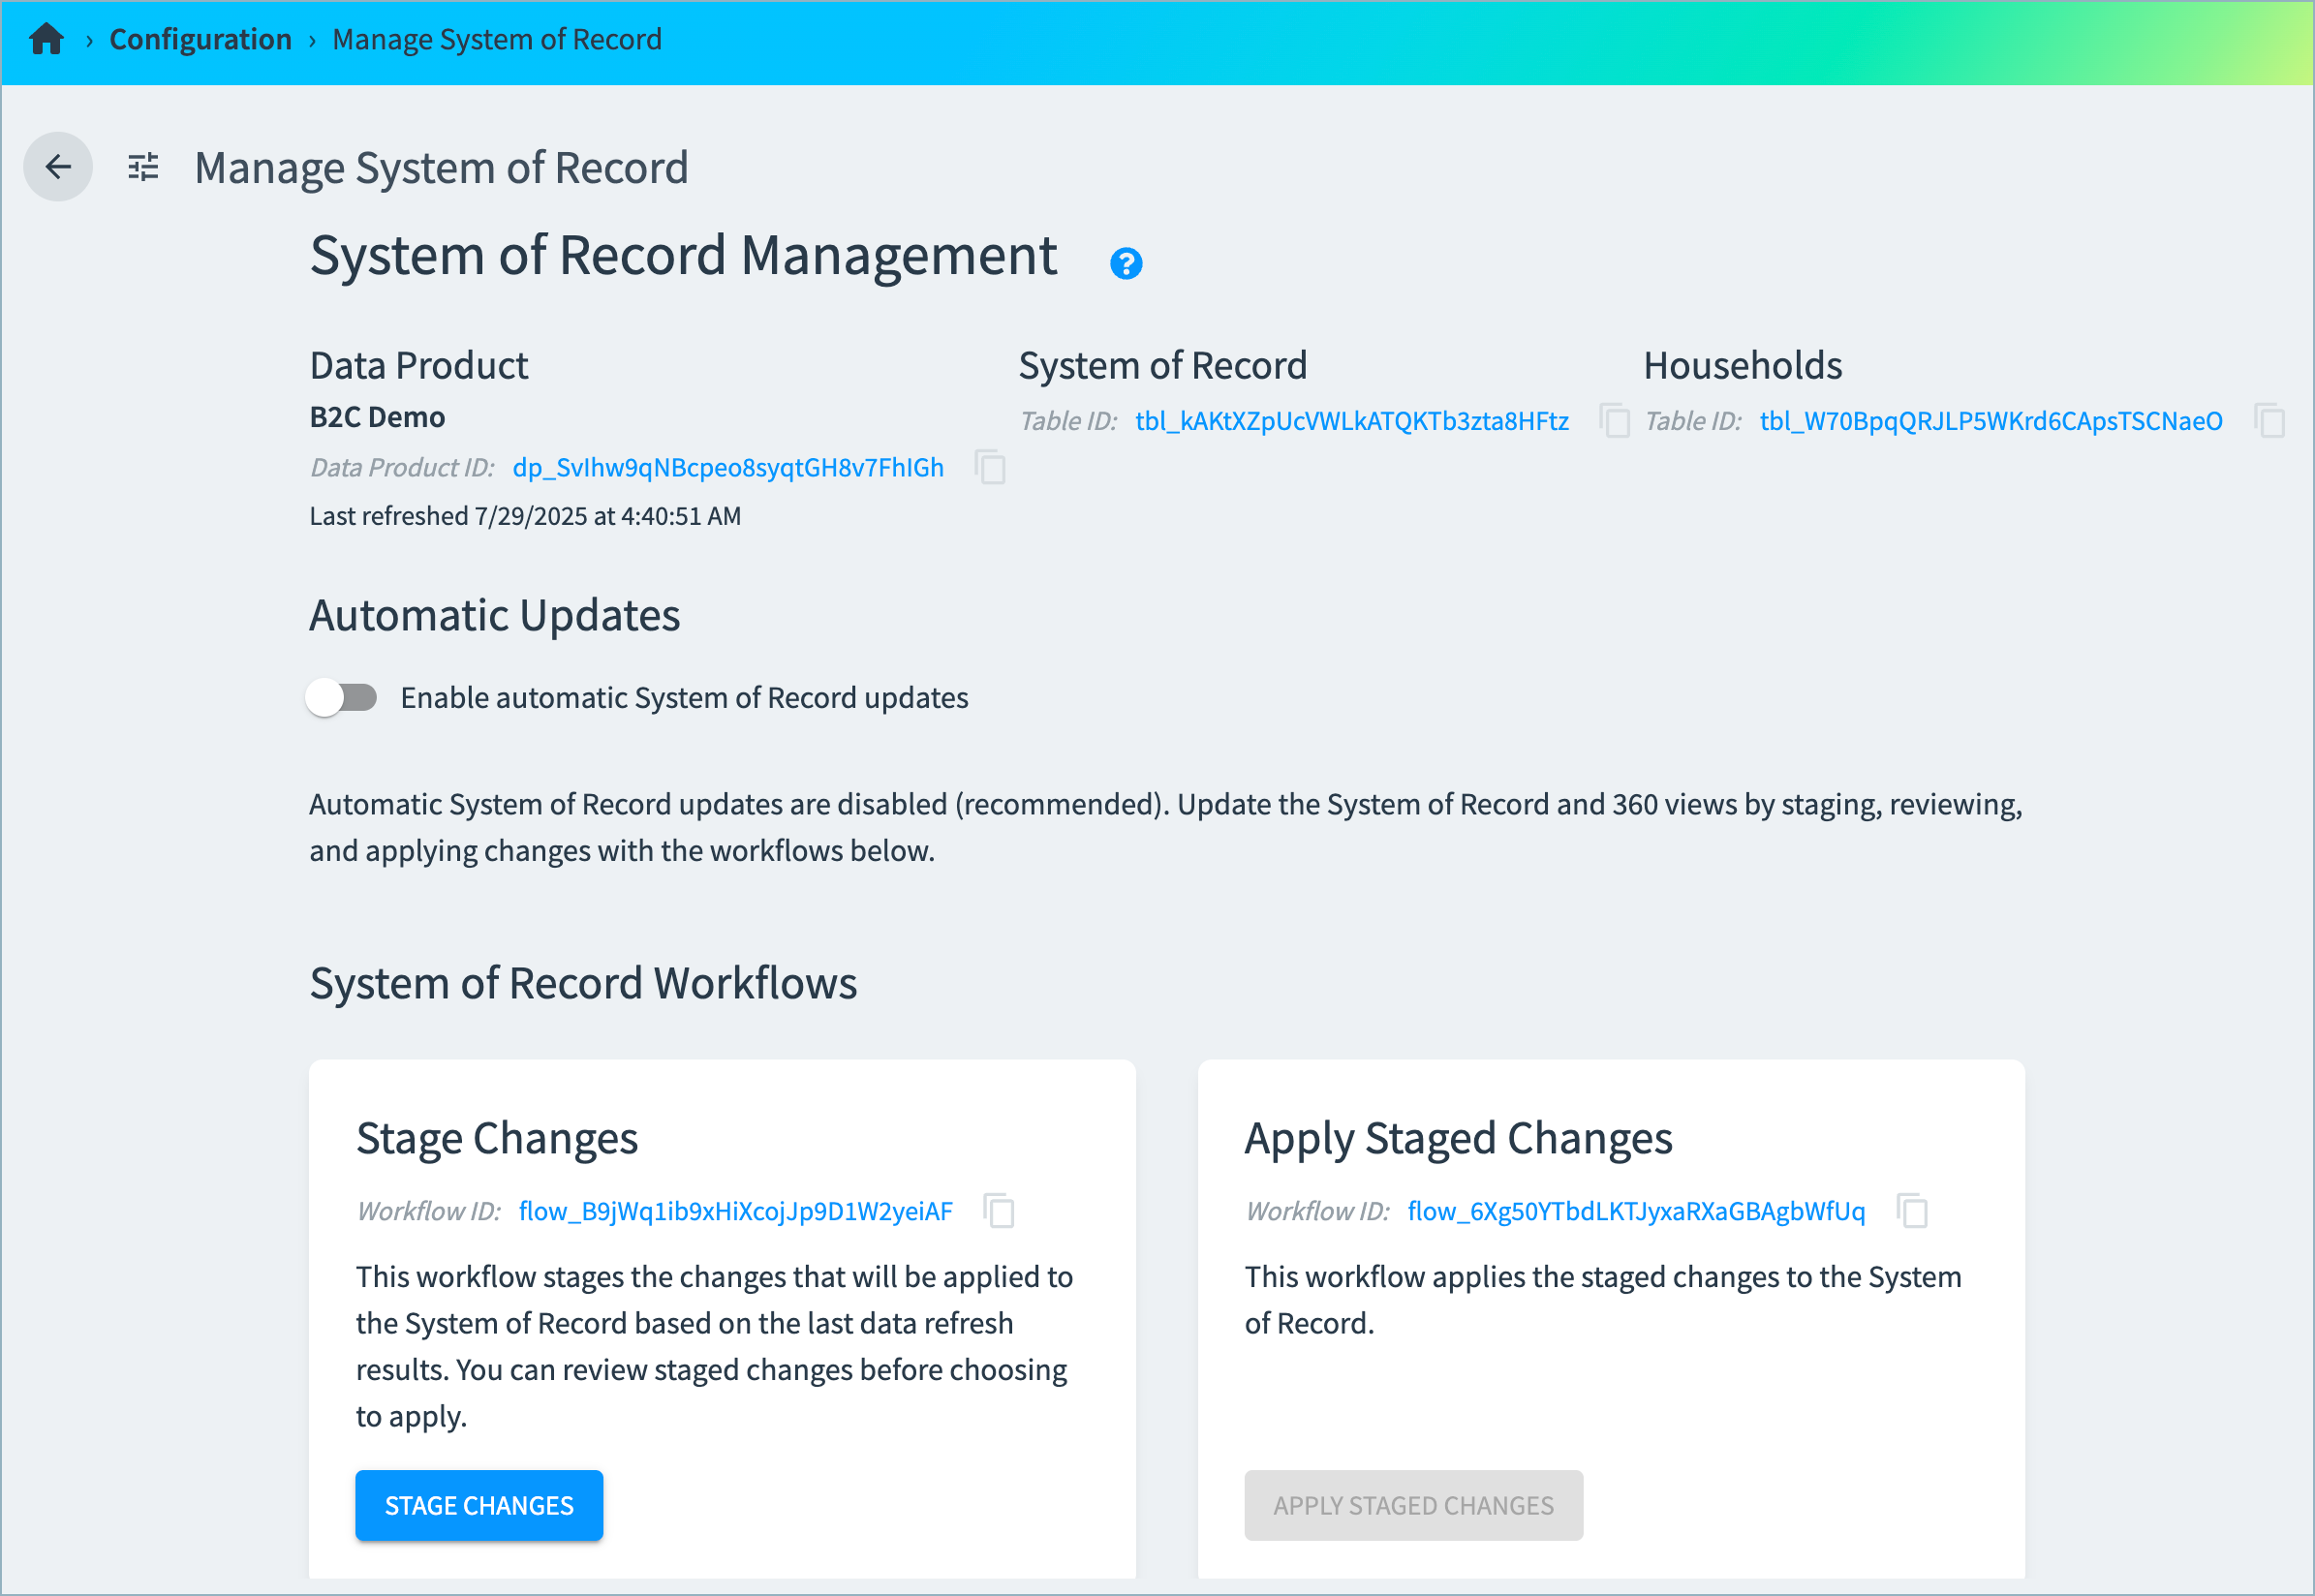The image size is (2315, 1596).
Task: Copy the Households table ID
Action: click(2269, 421)
